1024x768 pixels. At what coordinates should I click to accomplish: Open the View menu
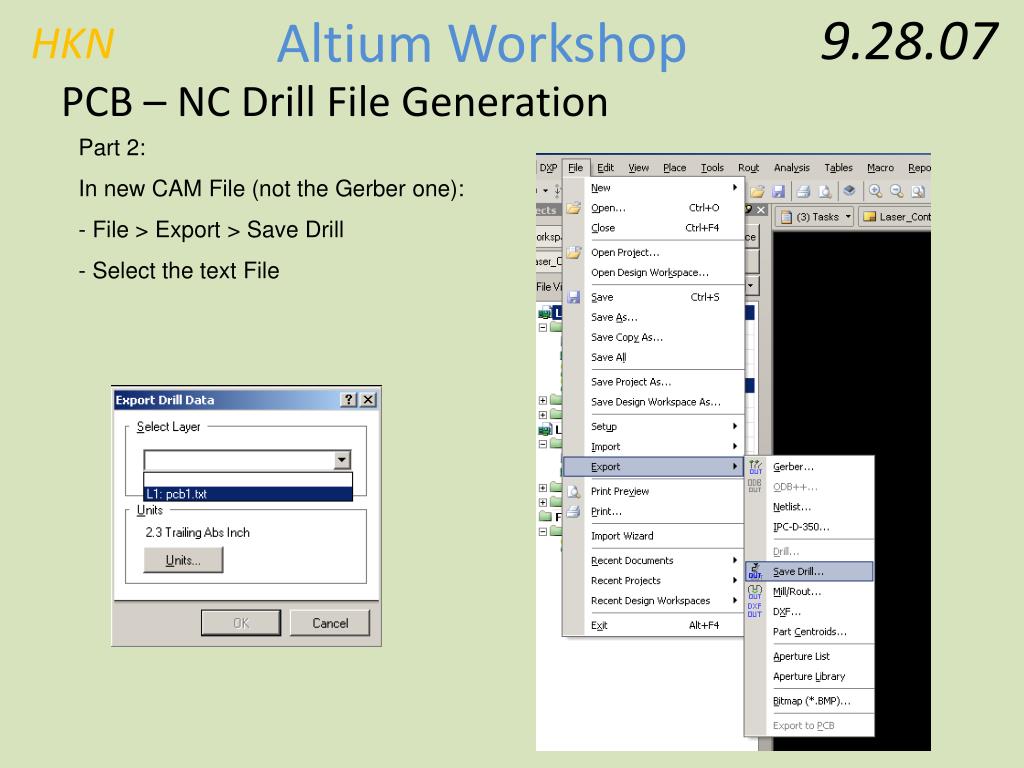coord(639,168)
